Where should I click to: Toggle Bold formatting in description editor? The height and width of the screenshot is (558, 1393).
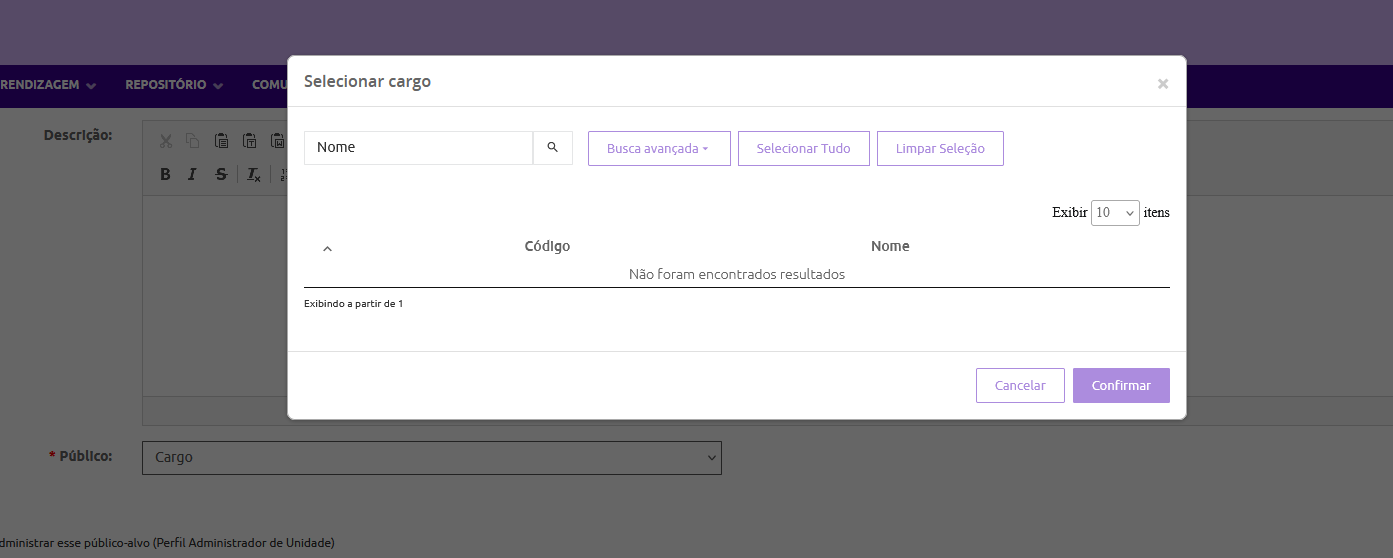tap(166, 174)
